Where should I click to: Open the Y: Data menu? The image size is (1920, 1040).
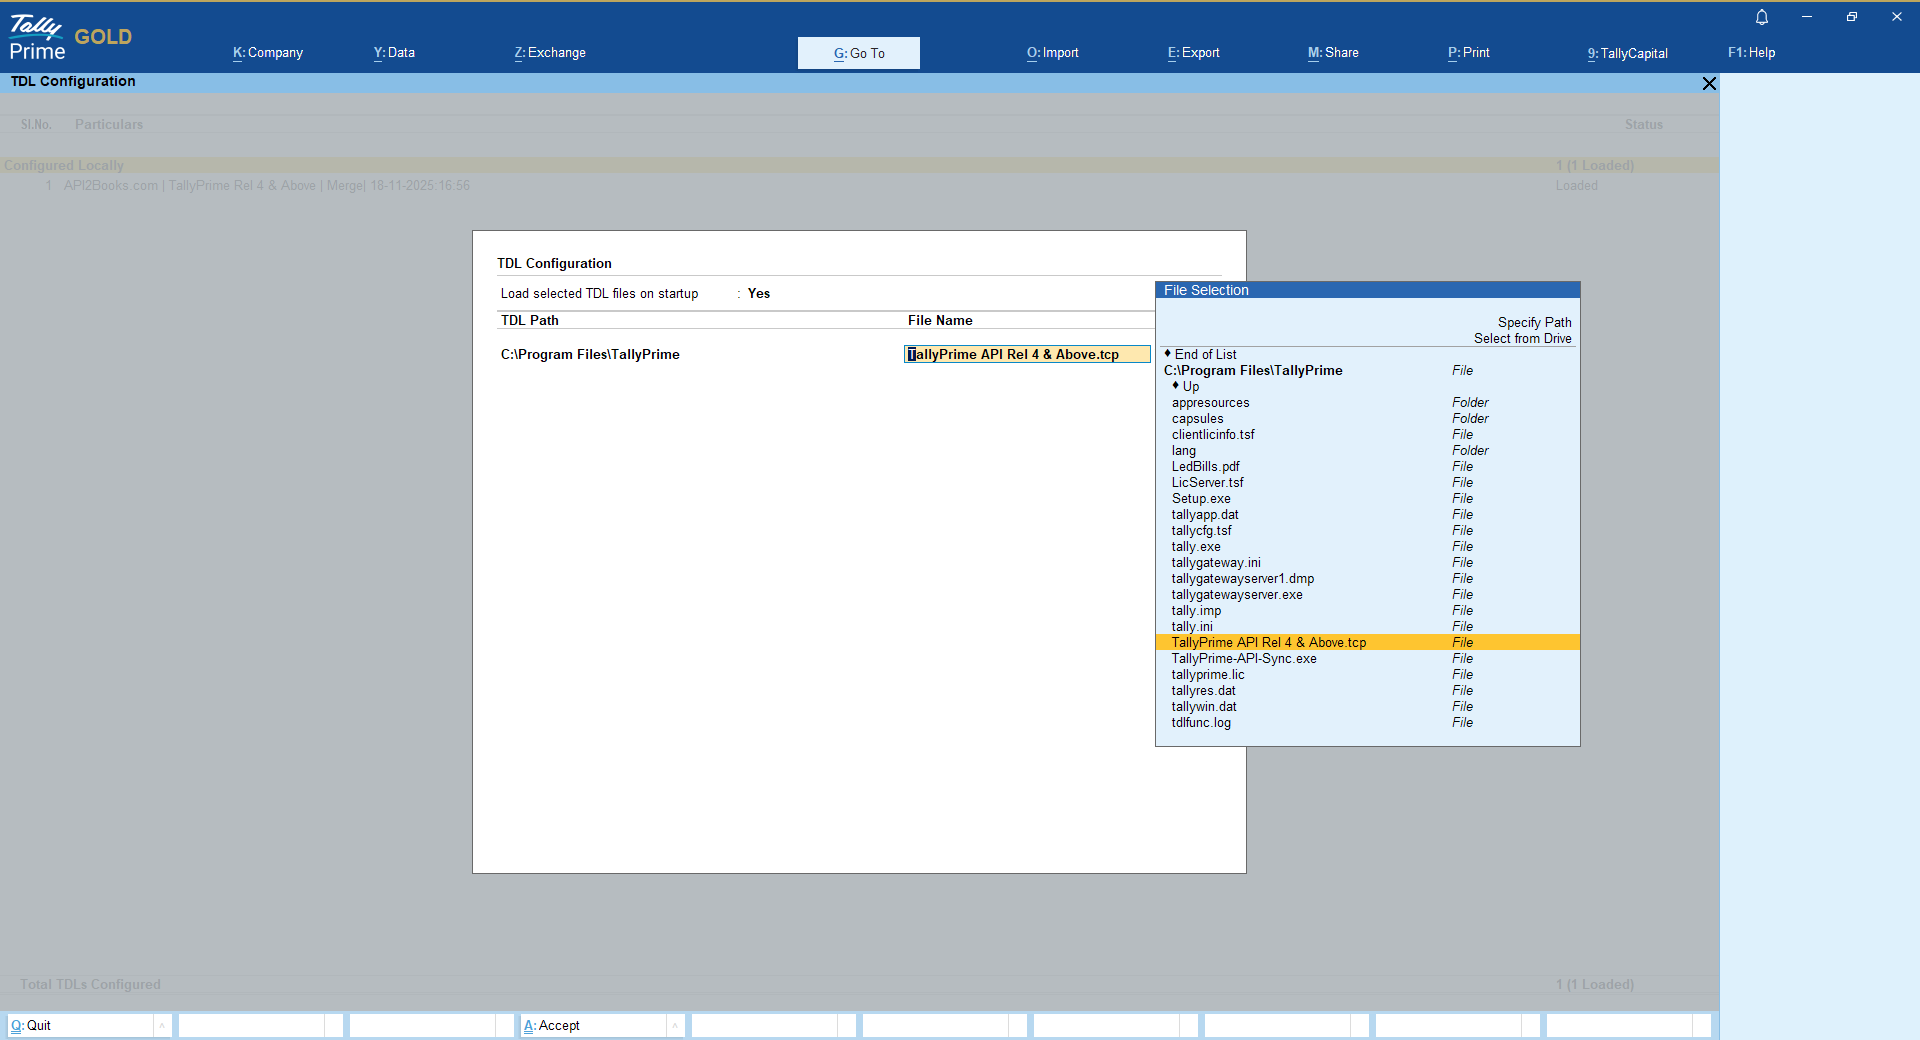coord(394,53)
